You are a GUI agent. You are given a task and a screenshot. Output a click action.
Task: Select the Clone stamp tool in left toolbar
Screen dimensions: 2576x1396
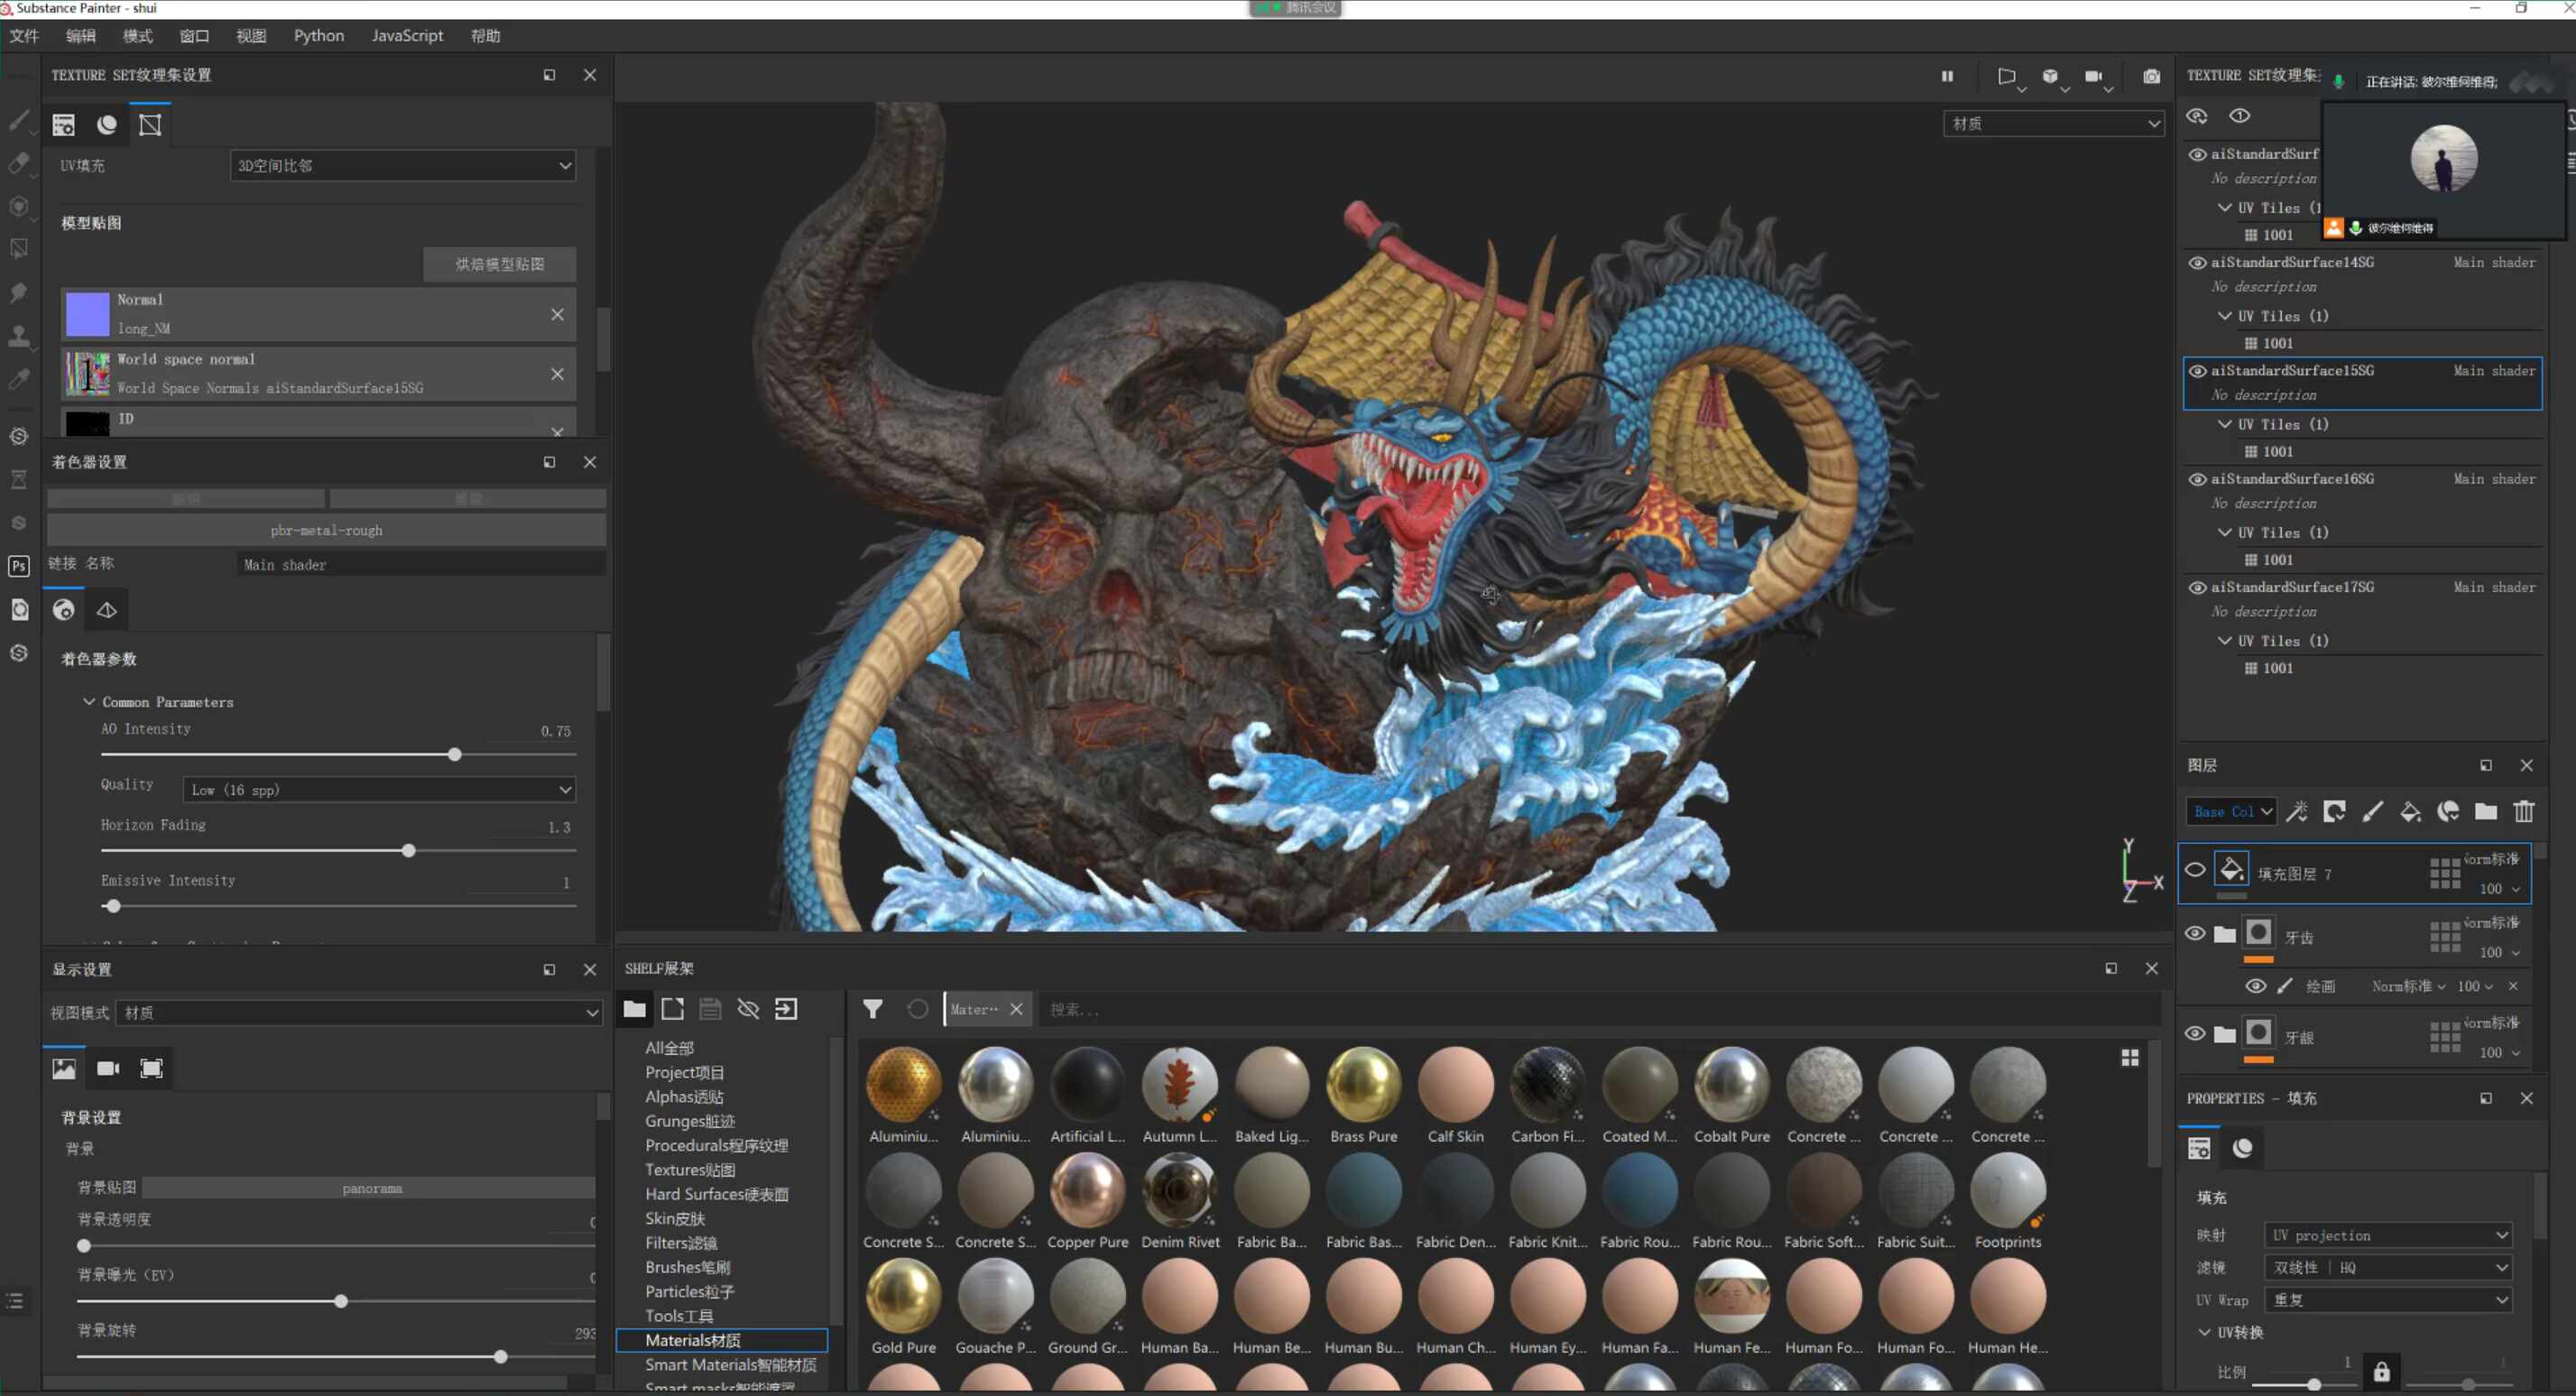point(18,335)
